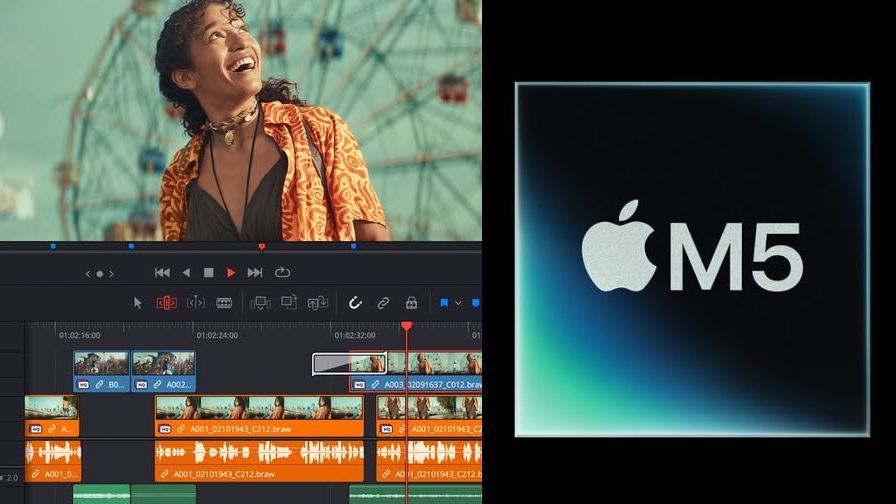Click the jog dot between the angle brackets
896x504 pixels.
pyautogui.click(x=99, y=274)
